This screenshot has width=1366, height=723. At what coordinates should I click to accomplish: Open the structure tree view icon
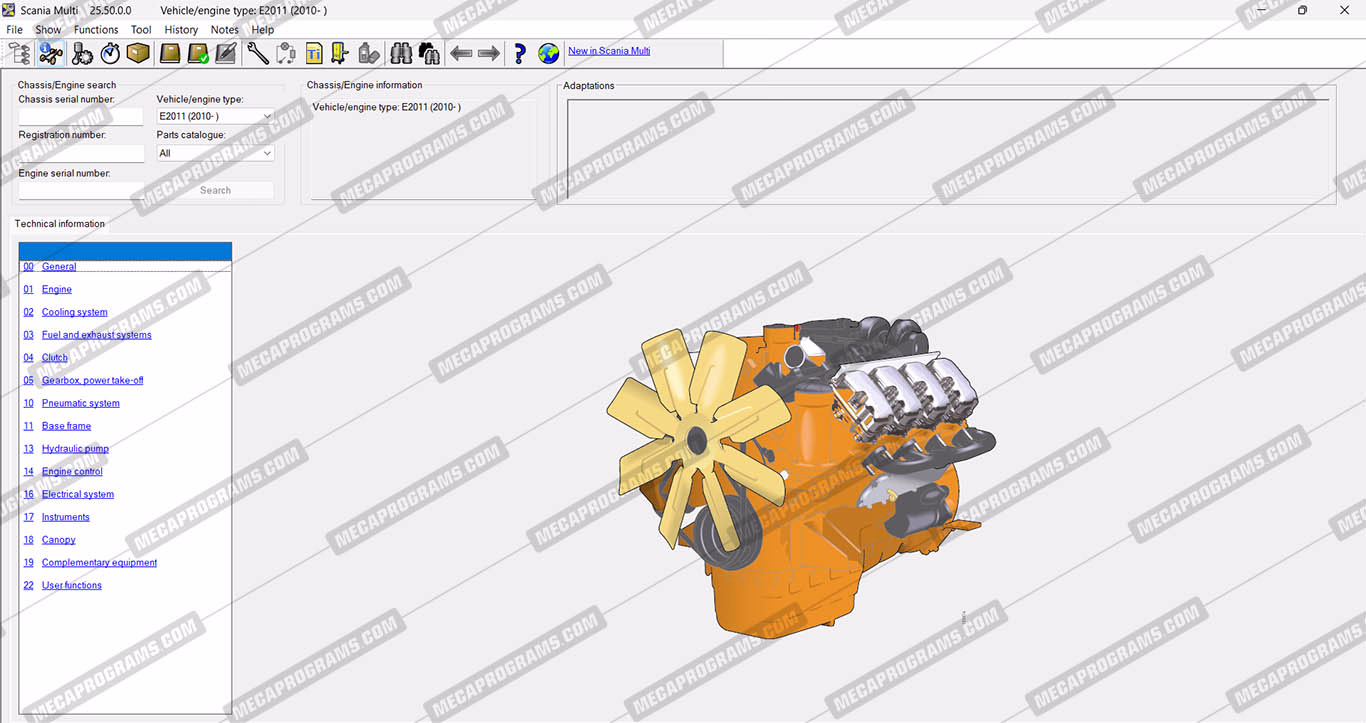coord(19,53)
